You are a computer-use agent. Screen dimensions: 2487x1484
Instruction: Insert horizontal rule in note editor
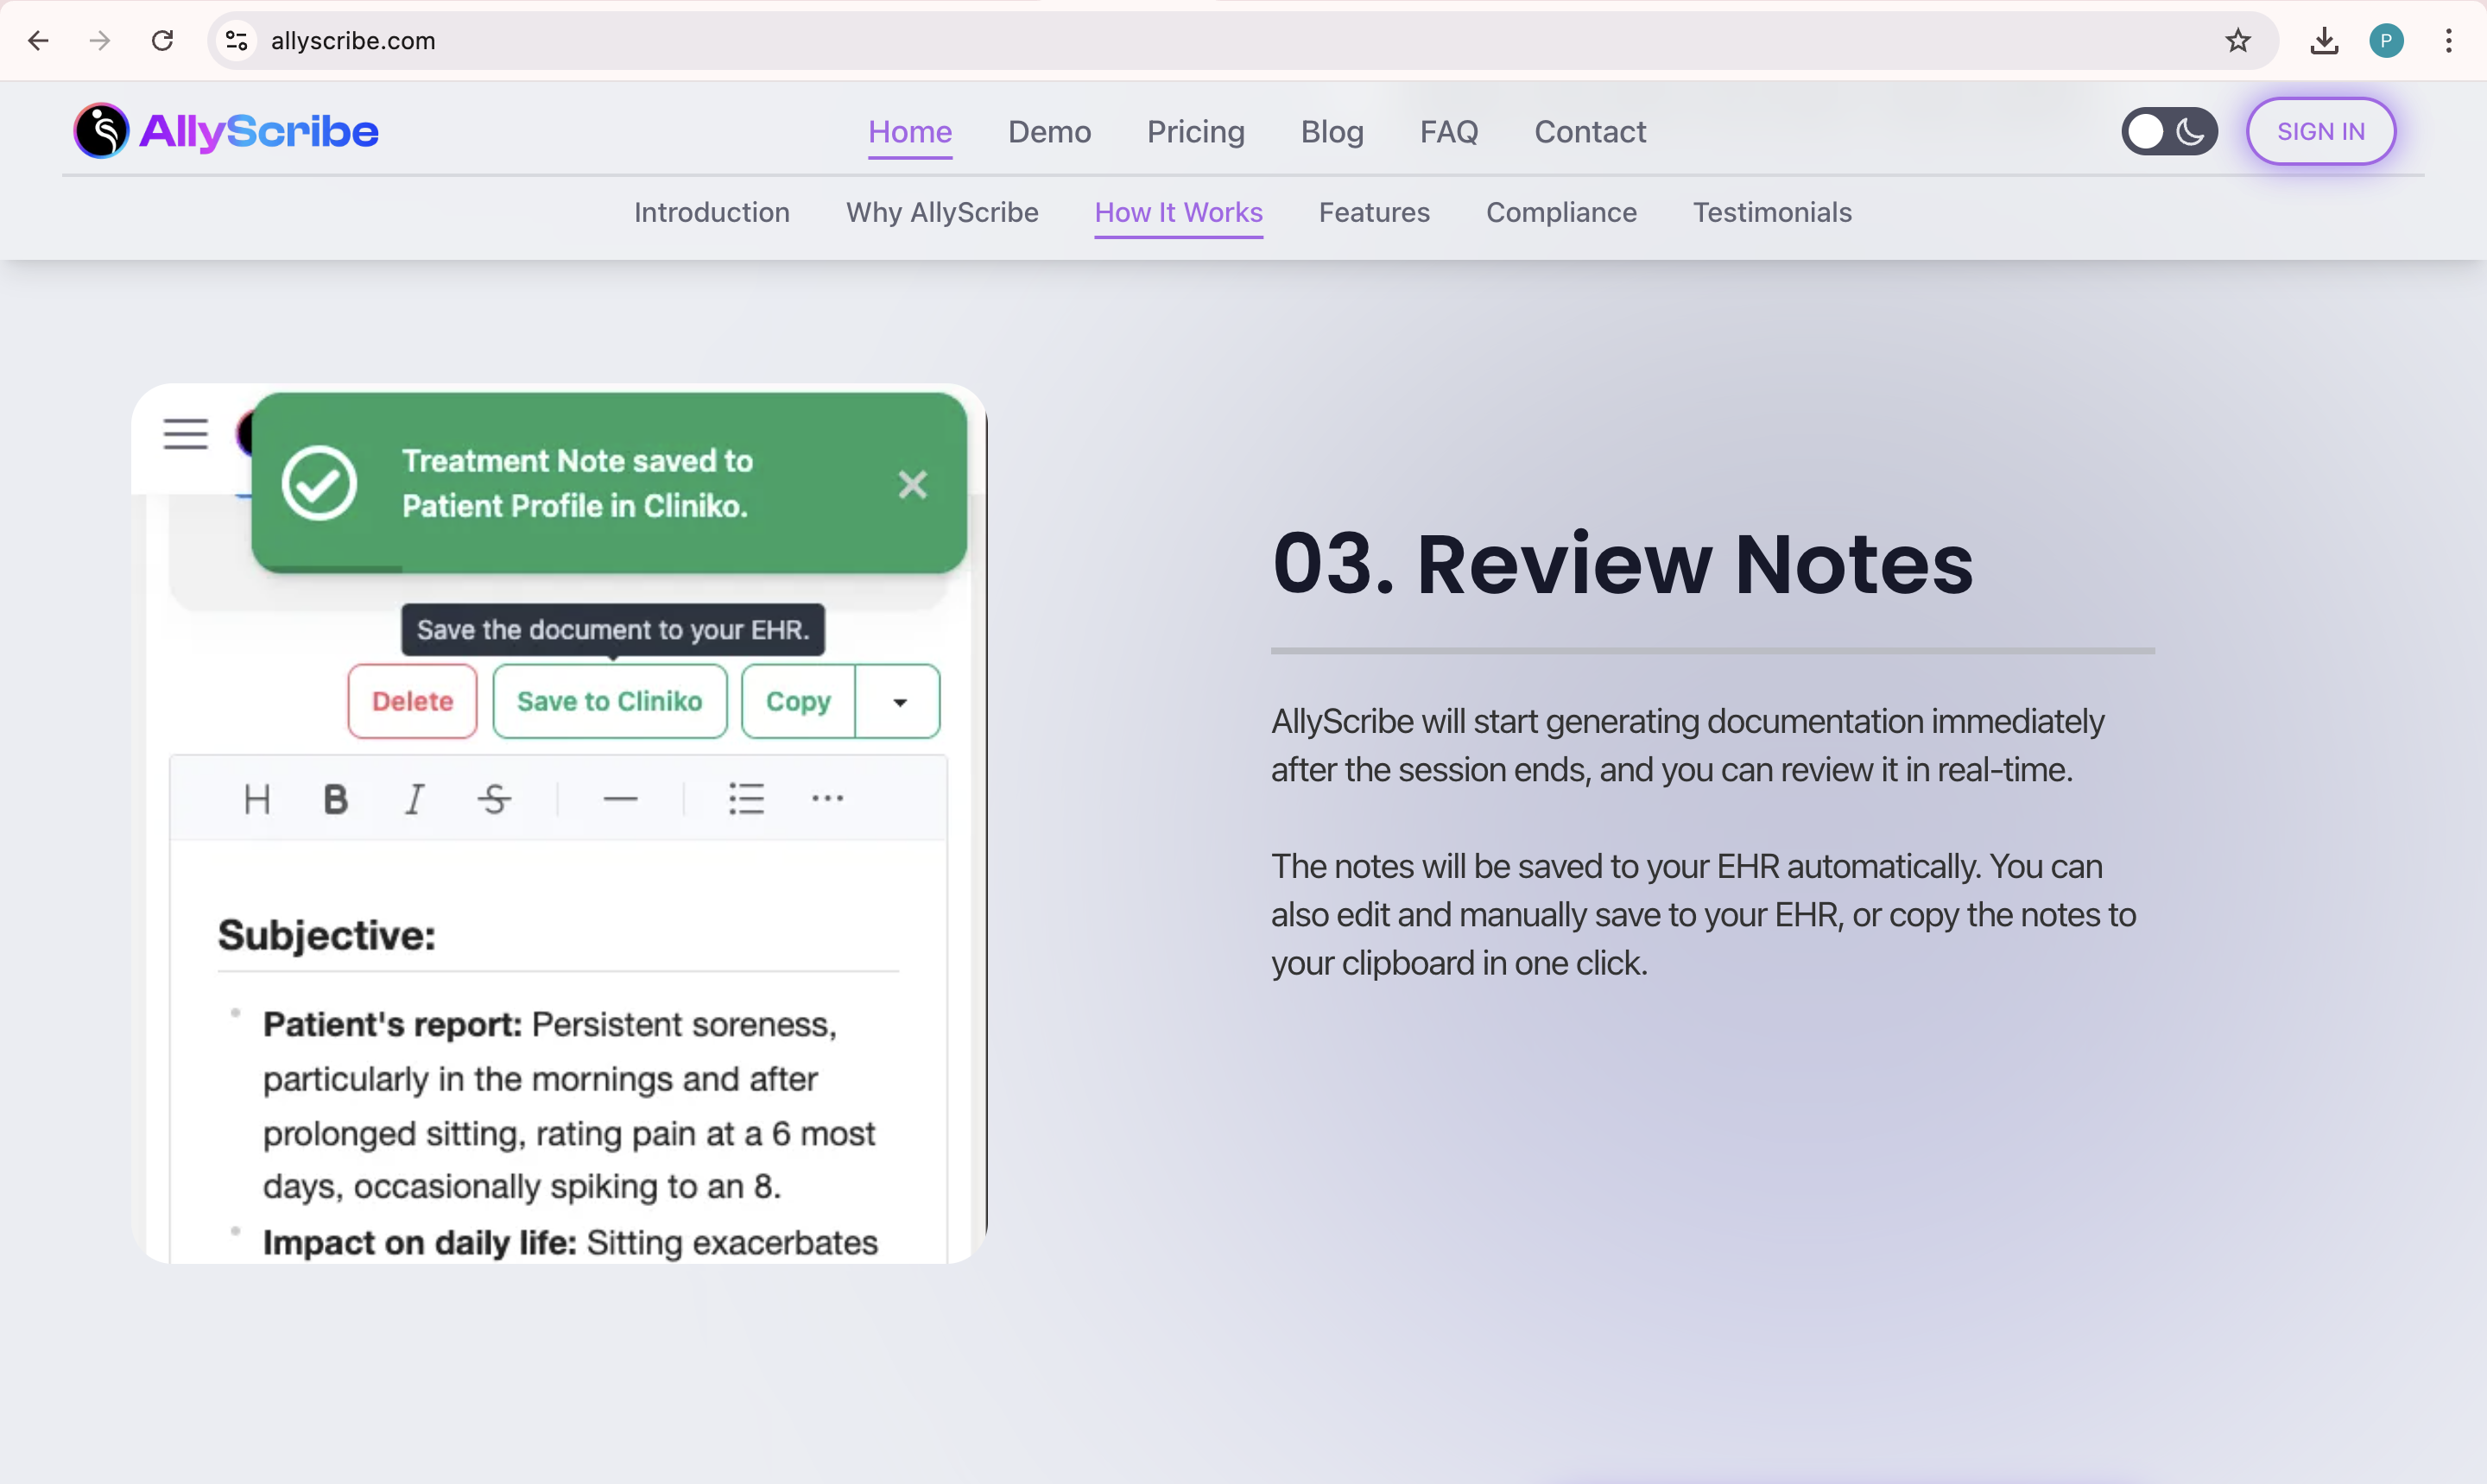click(621, 799)
